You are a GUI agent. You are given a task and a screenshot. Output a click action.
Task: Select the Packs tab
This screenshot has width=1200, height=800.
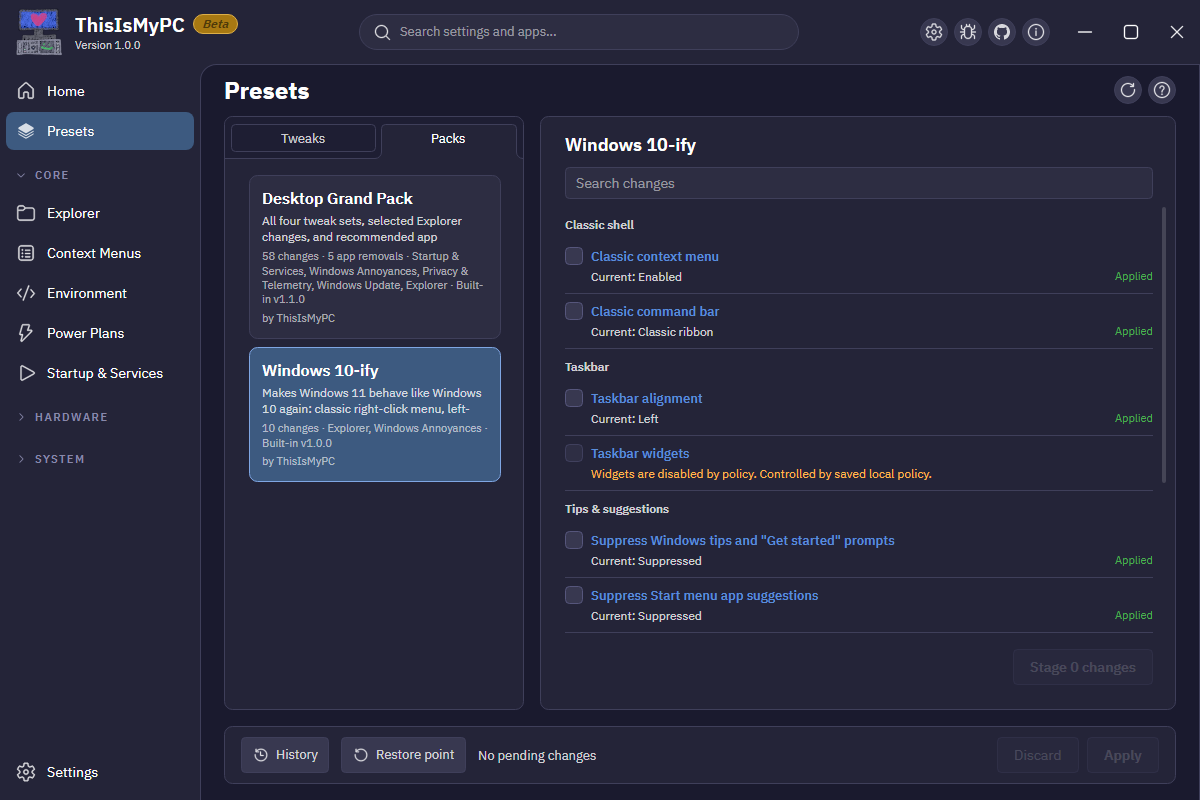click(x=448, y=138)
